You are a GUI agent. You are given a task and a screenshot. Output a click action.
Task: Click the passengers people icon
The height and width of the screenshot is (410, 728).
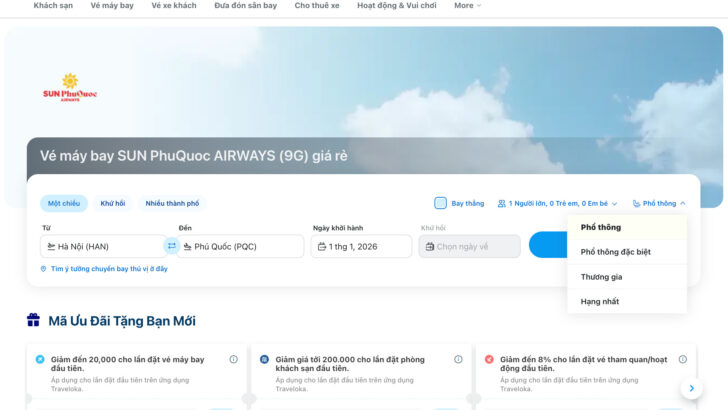(501, 203)
